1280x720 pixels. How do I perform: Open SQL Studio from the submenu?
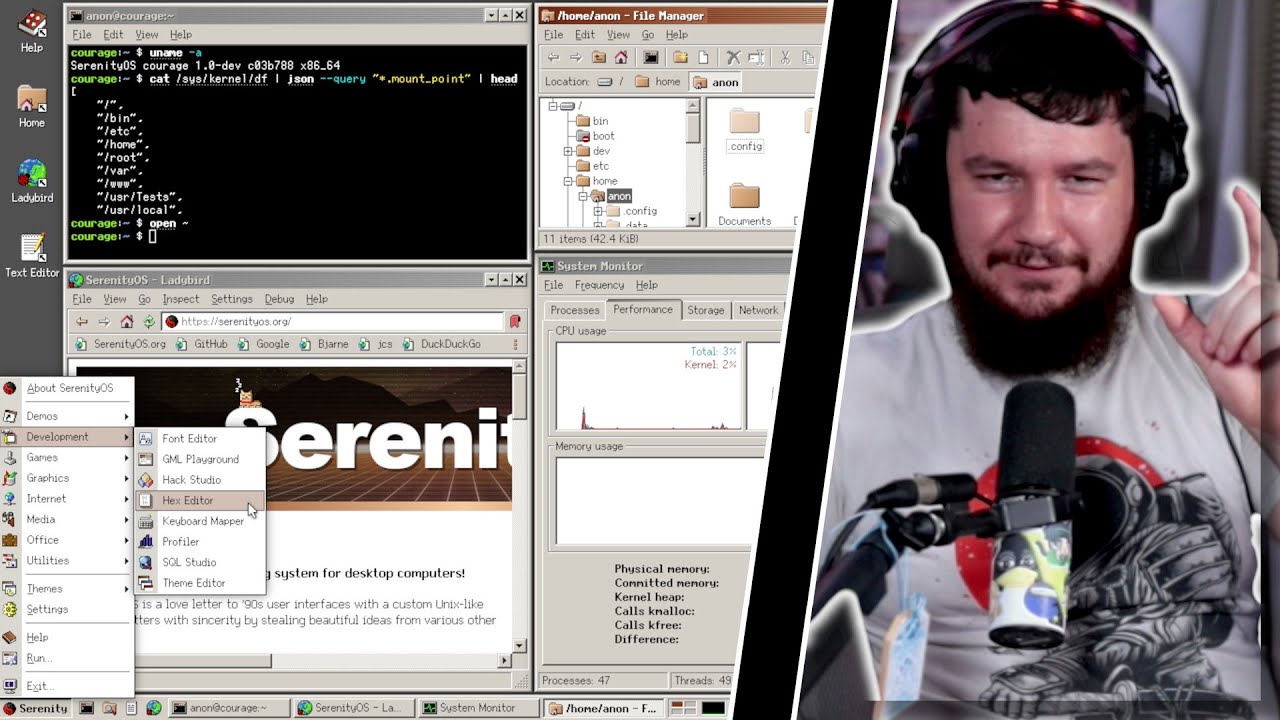coord(200,562)
